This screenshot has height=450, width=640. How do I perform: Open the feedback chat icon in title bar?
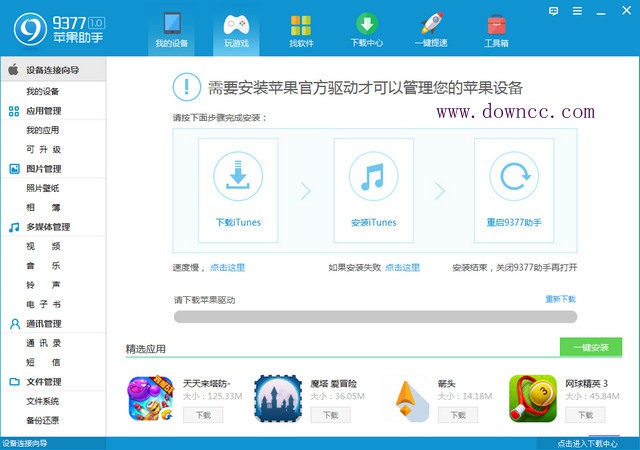pos(553,11)
